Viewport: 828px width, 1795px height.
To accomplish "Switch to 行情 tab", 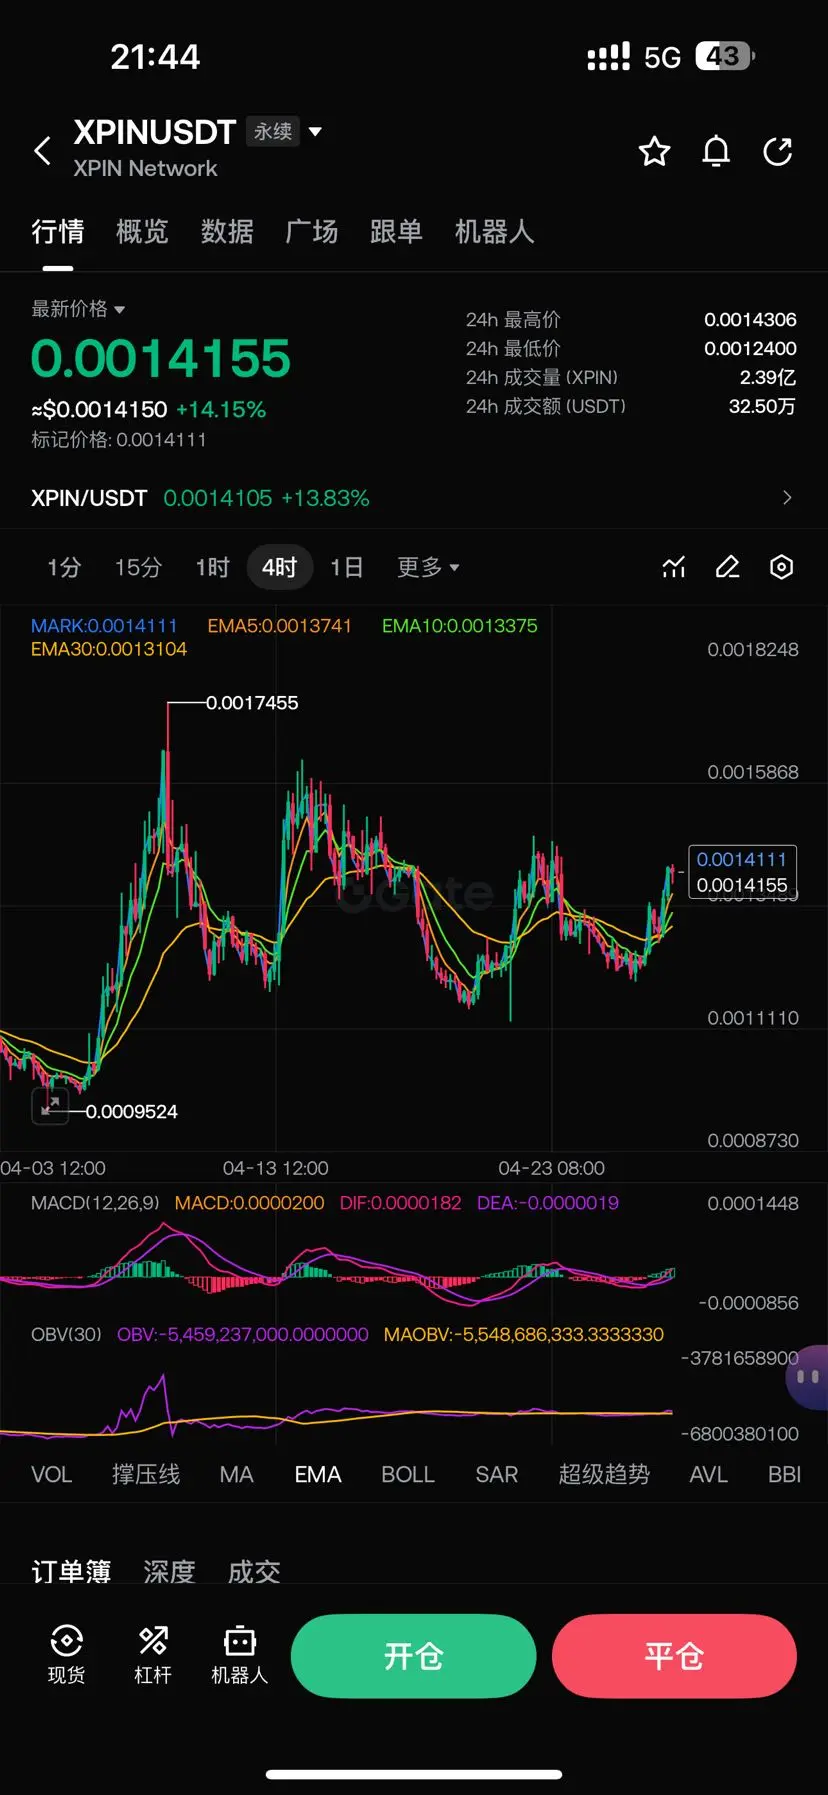I will pos(58,232).
